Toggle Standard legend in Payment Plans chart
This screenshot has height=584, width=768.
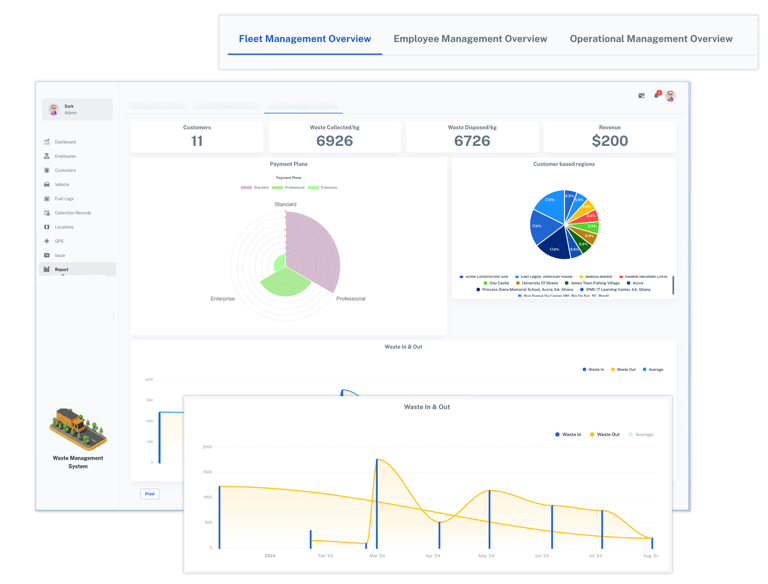pos(255,188)
